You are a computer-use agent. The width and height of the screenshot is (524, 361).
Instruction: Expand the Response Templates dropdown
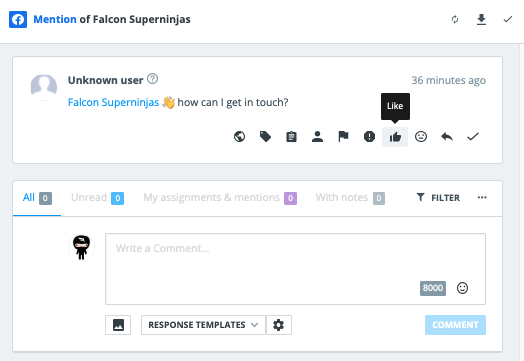click(x=203, y=325)
